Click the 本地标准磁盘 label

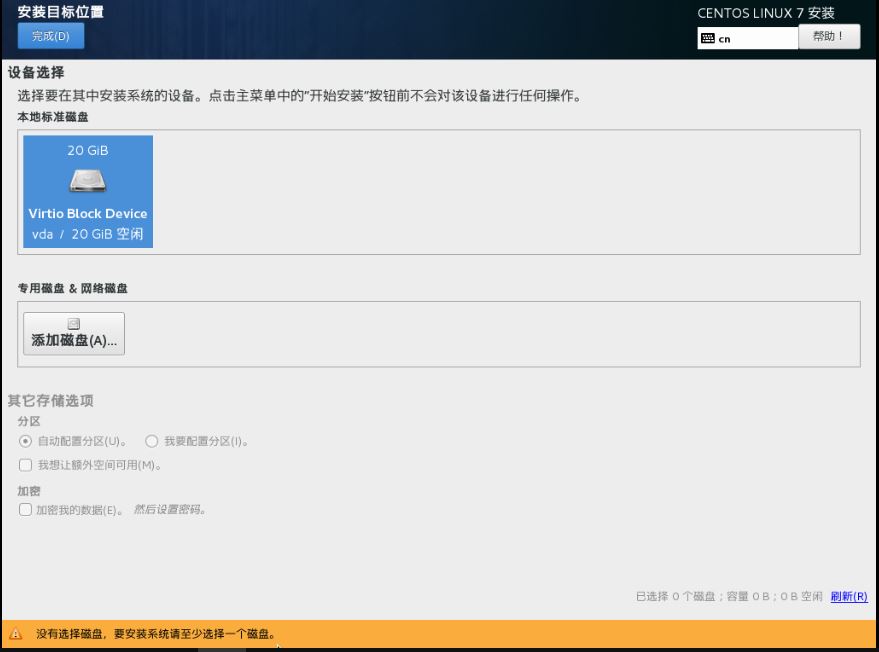53,117
